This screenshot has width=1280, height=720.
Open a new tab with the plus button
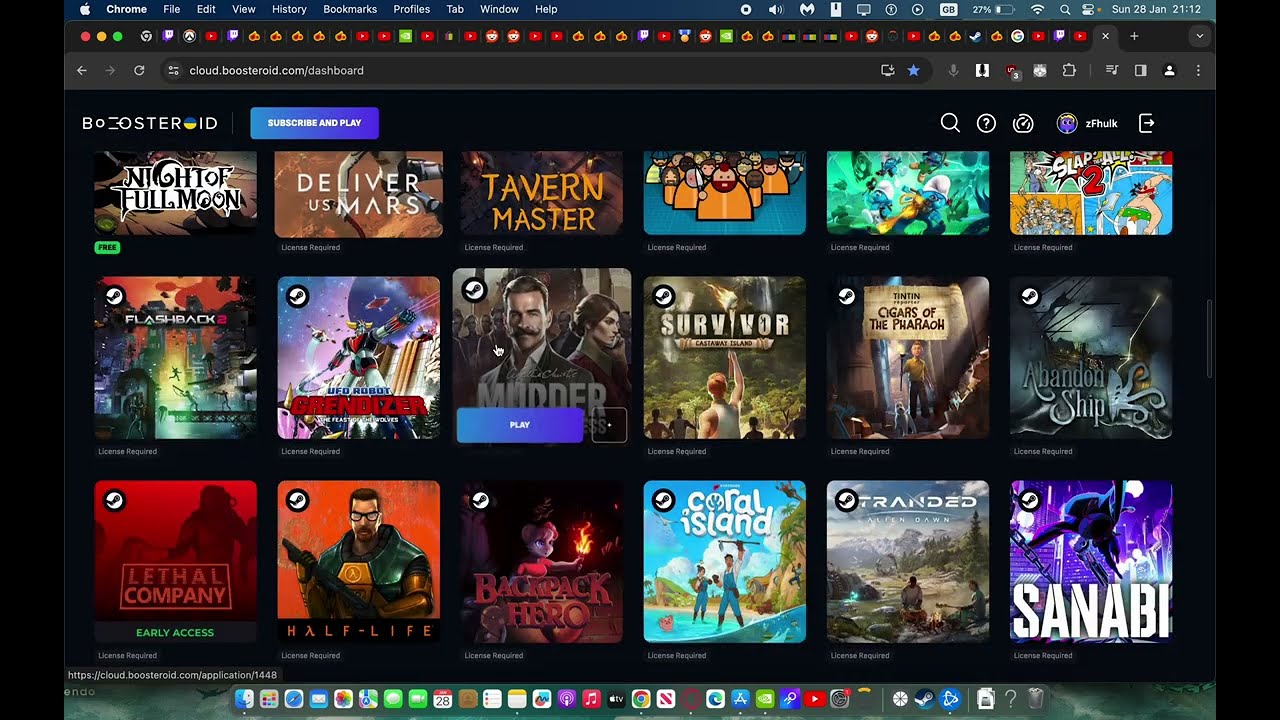[1134, 36]
